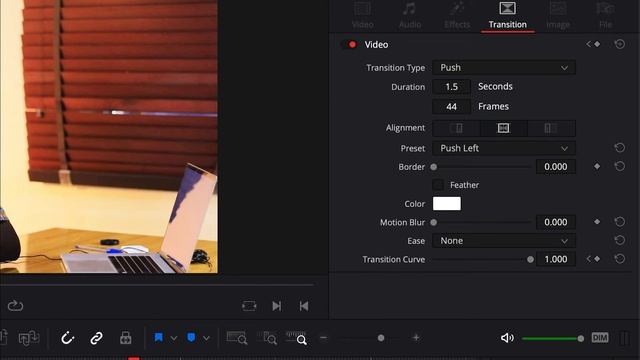The width and height of the screenshot is (640, 360).
Task: Select full extent zoom
Action: pos(237,338)
